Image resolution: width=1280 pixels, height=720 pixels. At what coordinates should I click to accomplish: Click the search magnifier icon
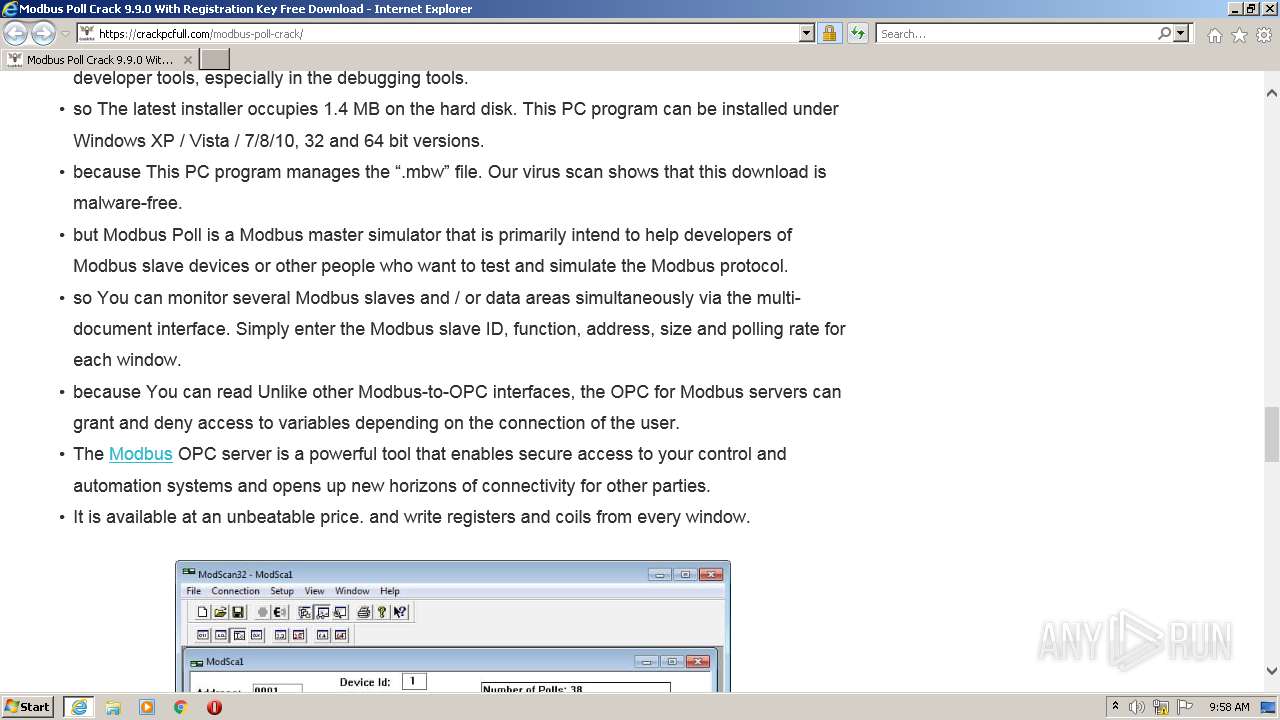click(x=1164, y=34)
